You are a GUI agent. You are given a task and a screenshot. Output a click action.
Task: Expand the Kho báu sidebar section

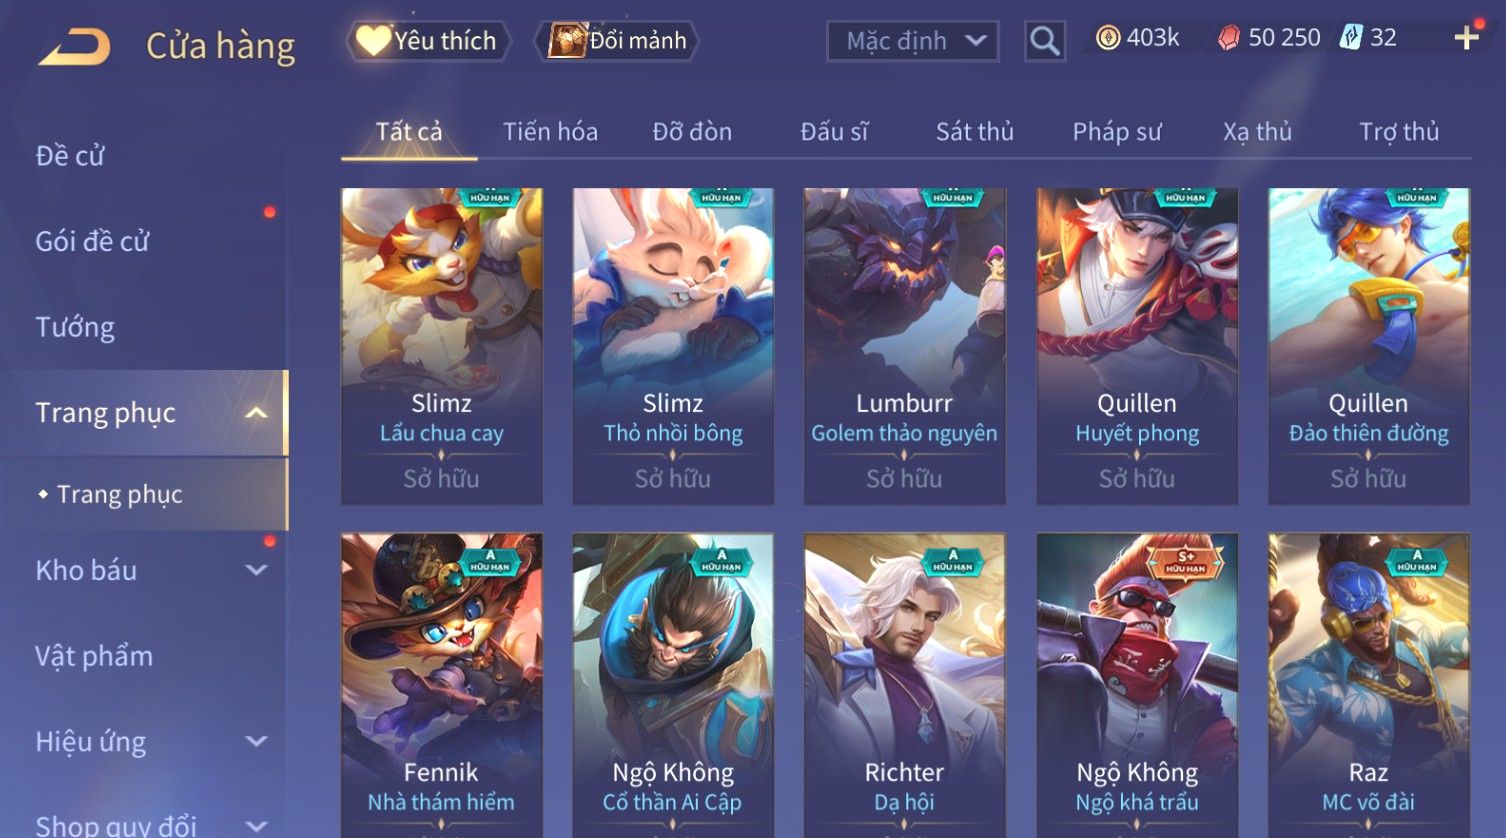(x=257, y=570)
